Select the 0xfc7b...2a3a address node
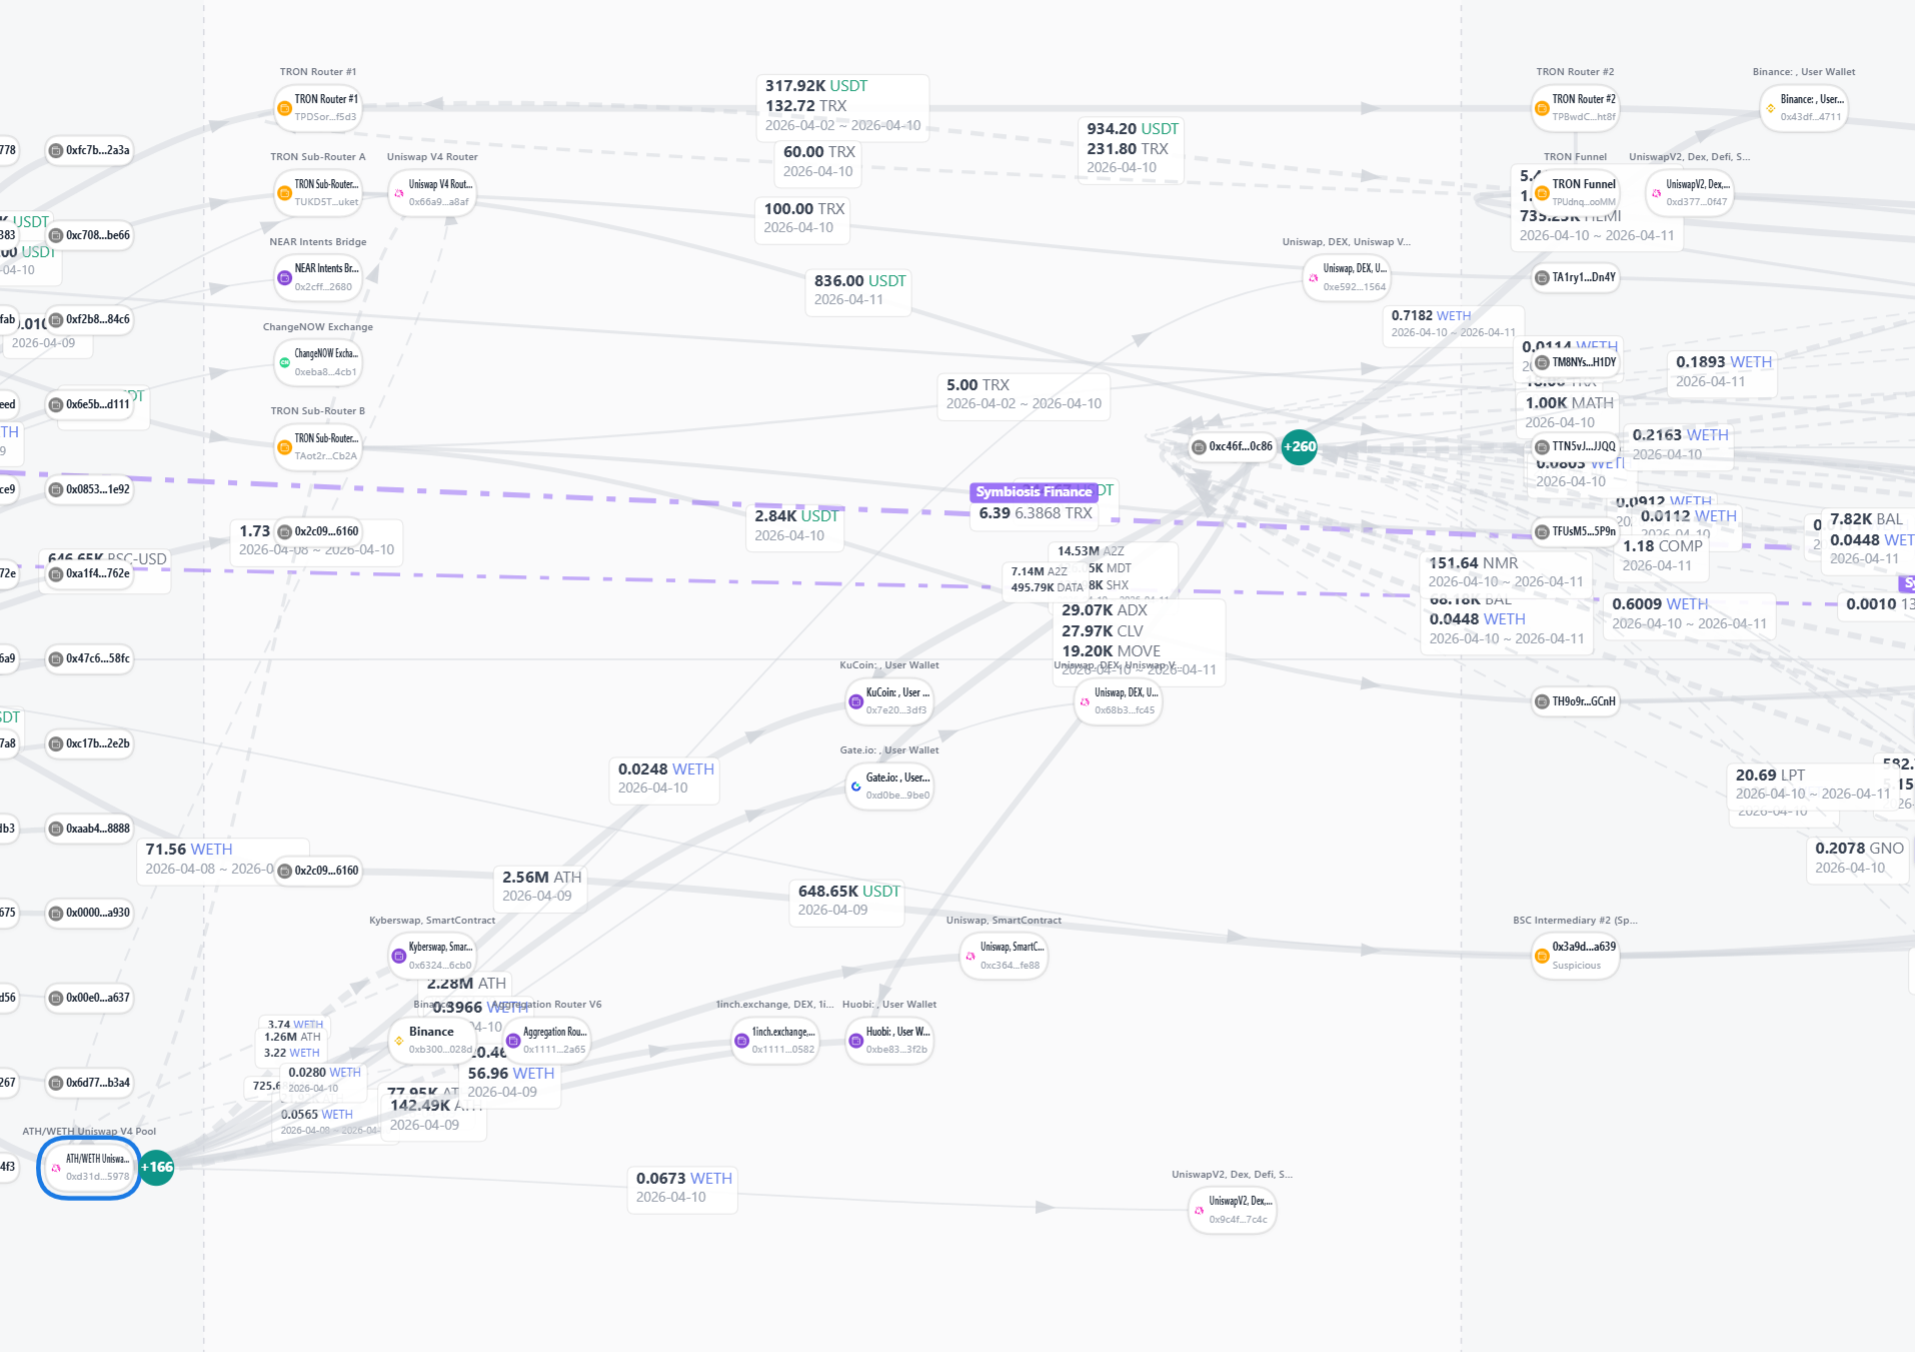Screen dimensions: 1915x1352 click(x=89, y=151)
